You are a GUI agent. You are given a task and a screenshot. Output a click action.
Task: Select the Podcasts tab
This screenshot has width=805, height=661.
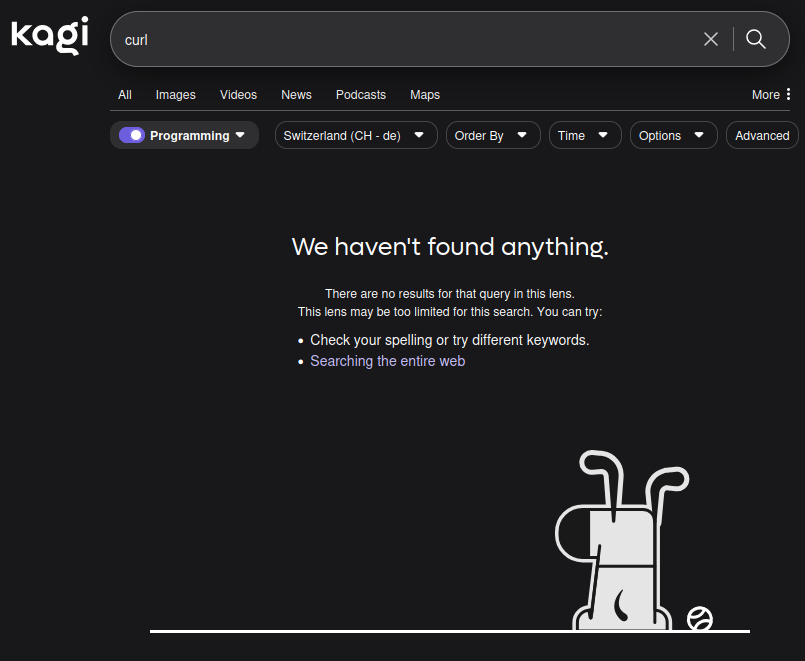pos(360,95)
